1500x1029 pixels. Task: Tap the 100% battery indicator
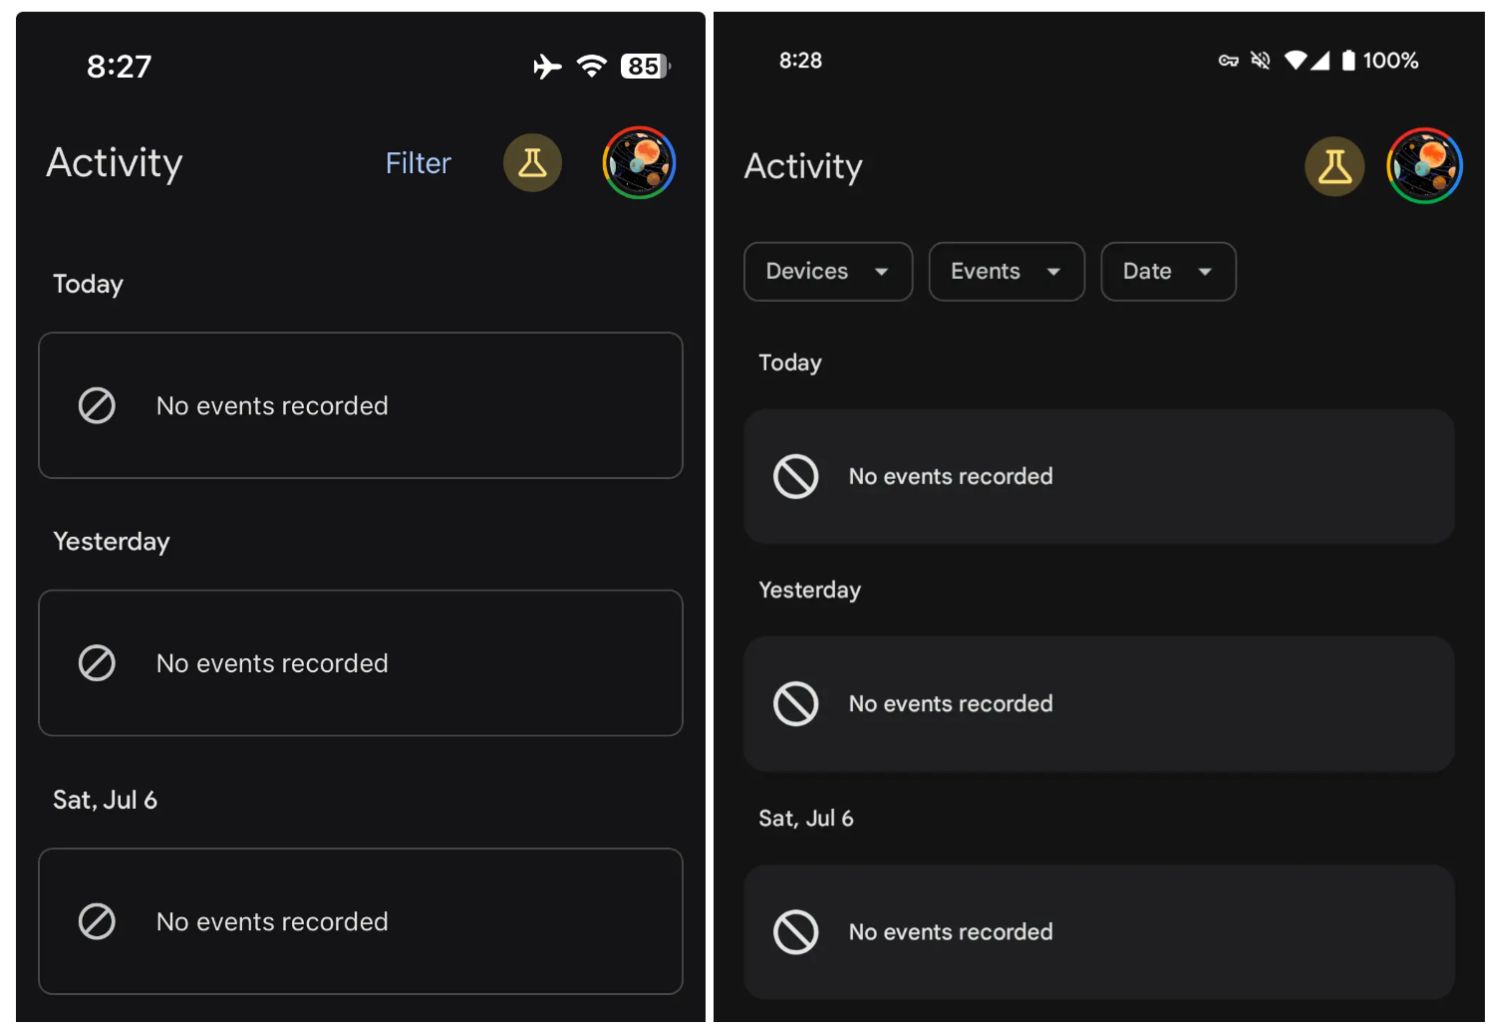pos(1380,61)
